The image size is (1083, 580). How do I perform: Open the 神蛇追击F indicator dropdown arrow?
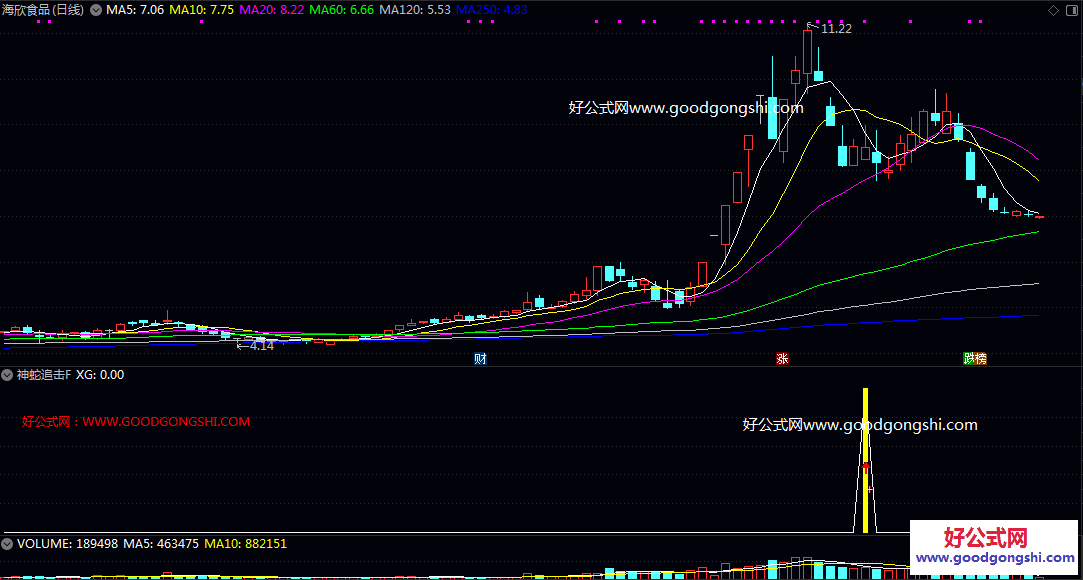[7, 375]
